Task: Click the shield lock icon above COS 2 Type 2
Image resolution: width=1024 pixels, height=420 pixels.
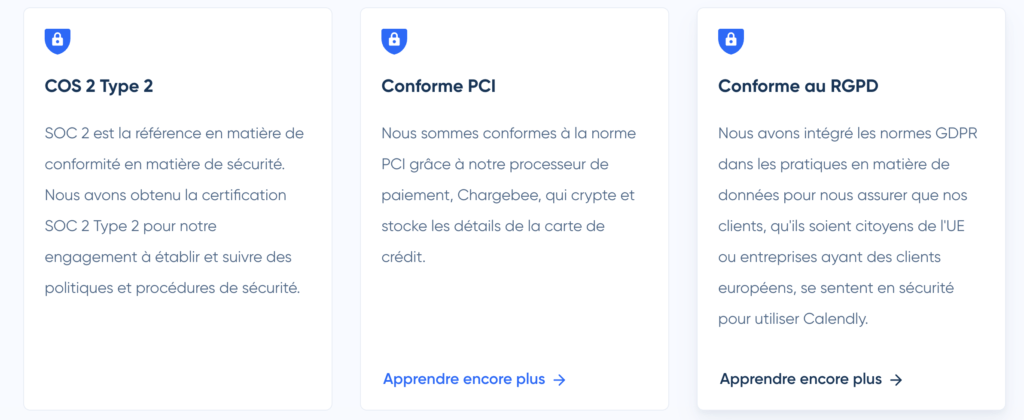Action: 58,41
